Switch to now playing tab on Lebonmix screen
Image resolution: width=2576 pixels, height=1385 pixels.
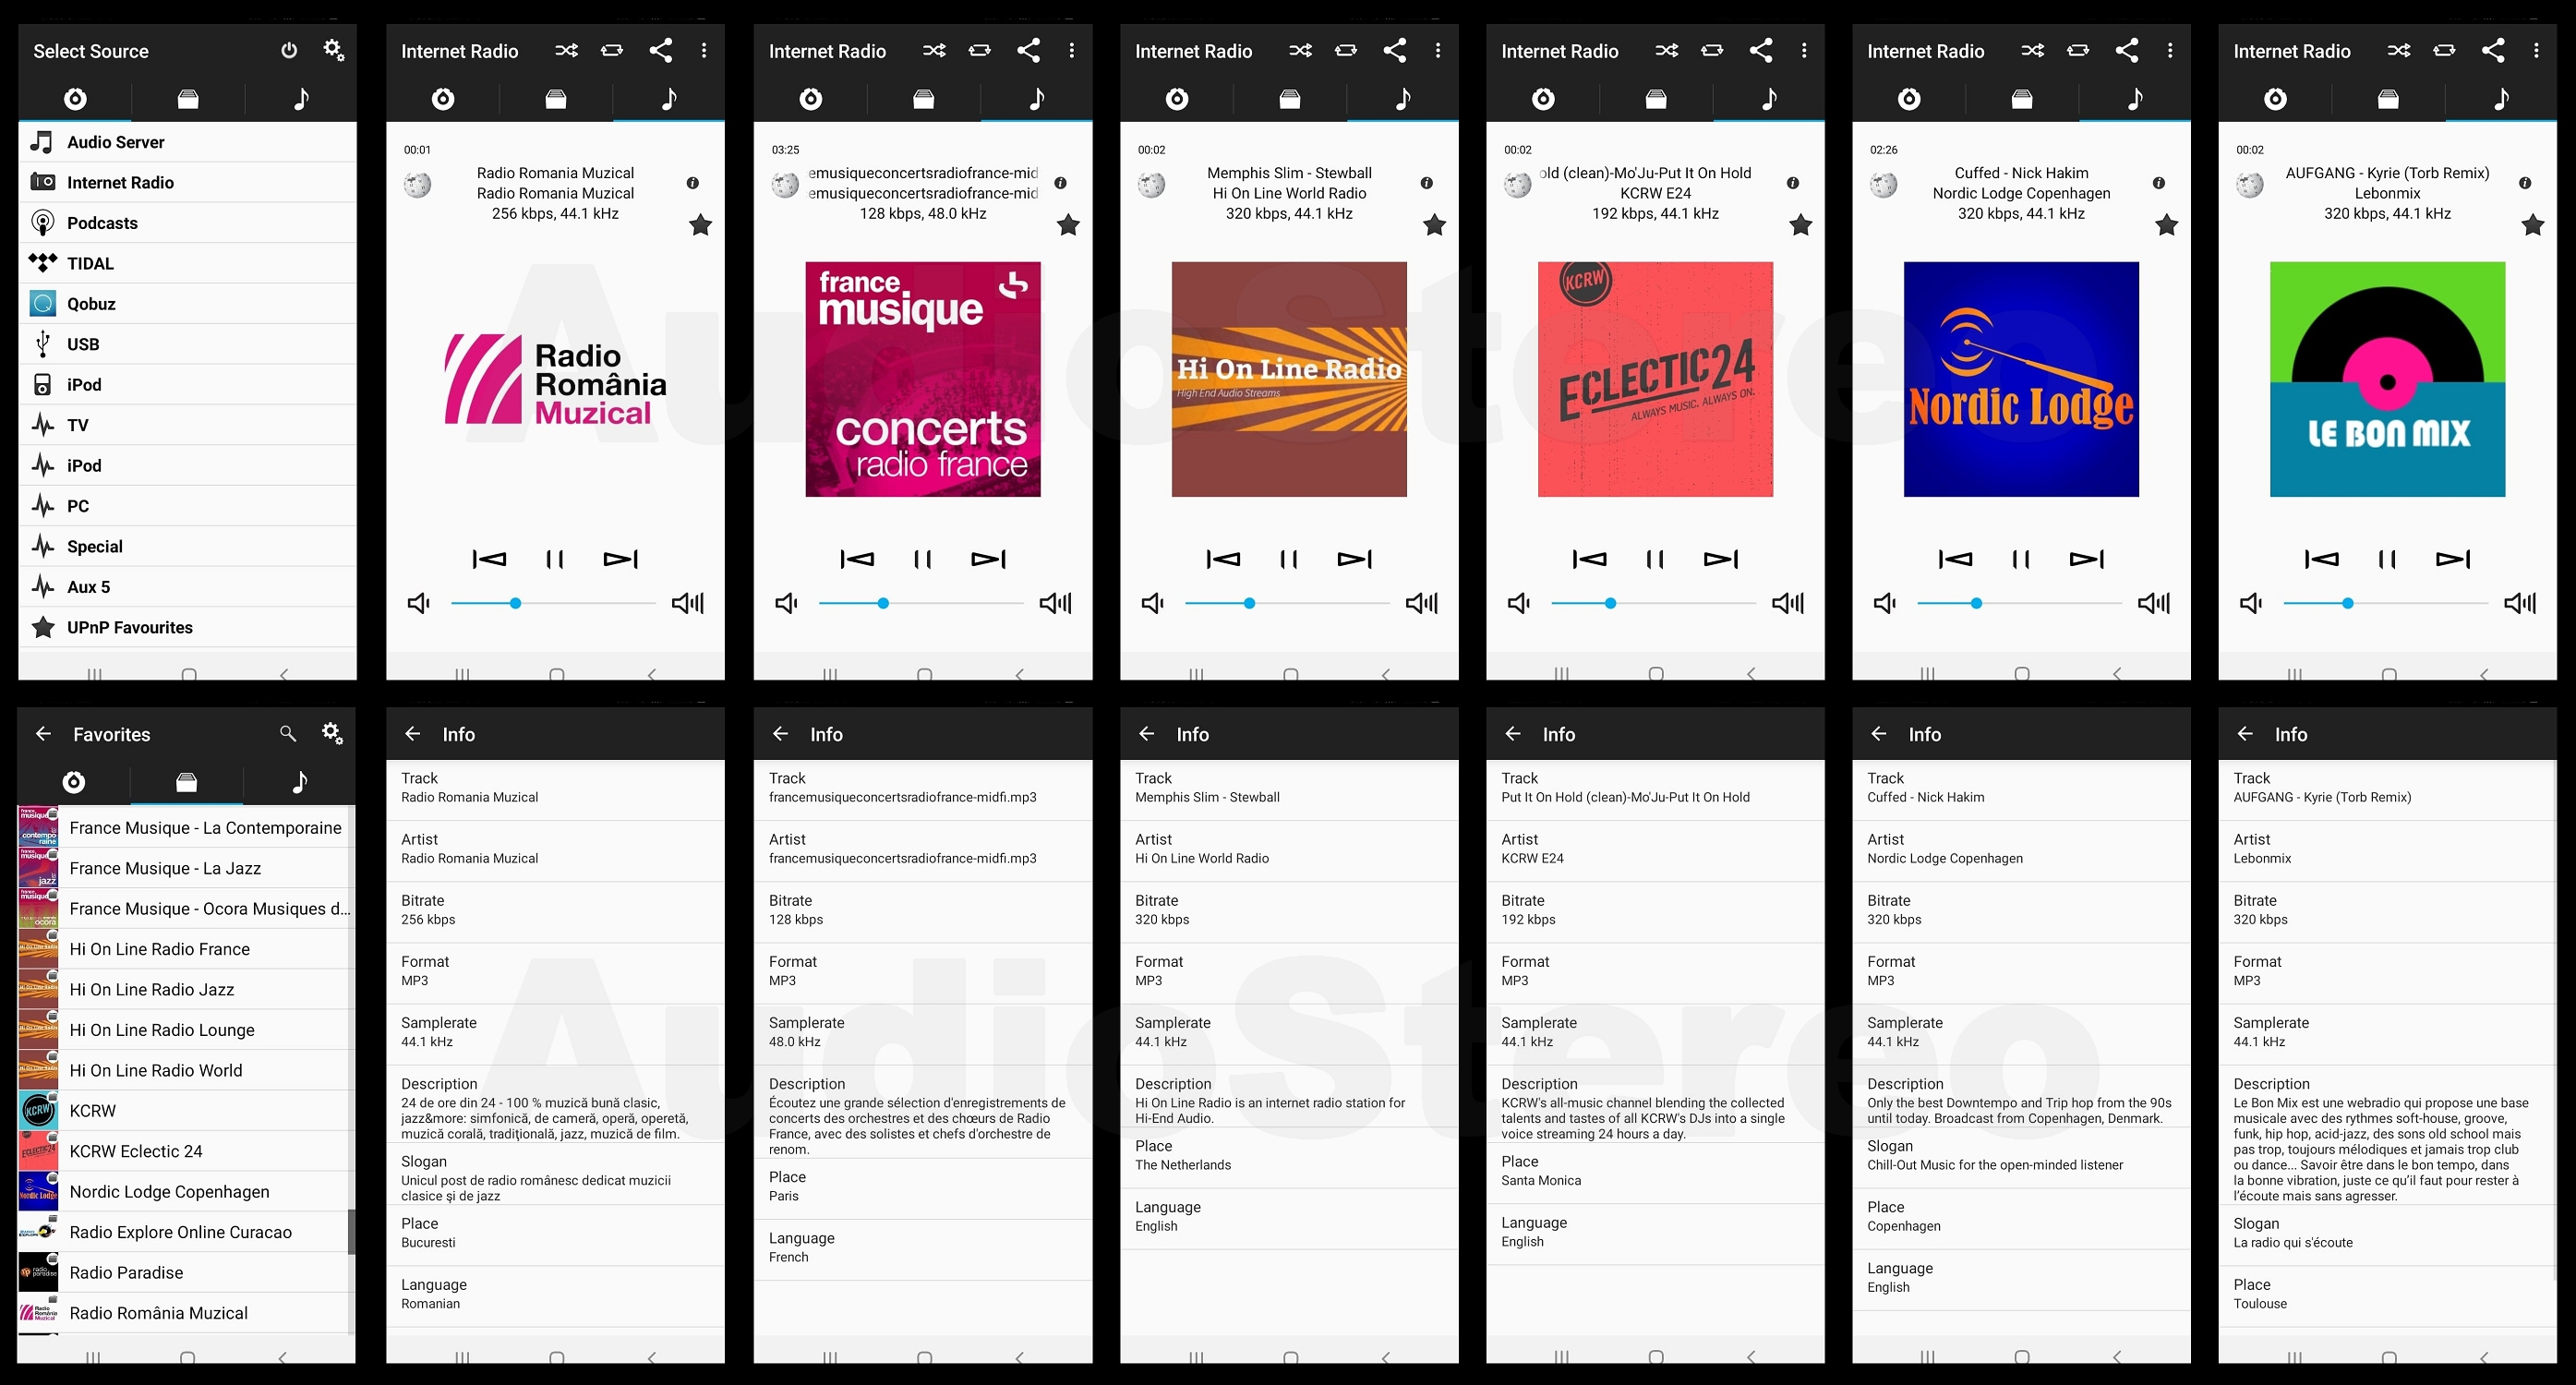click(x=2501, y=98)
